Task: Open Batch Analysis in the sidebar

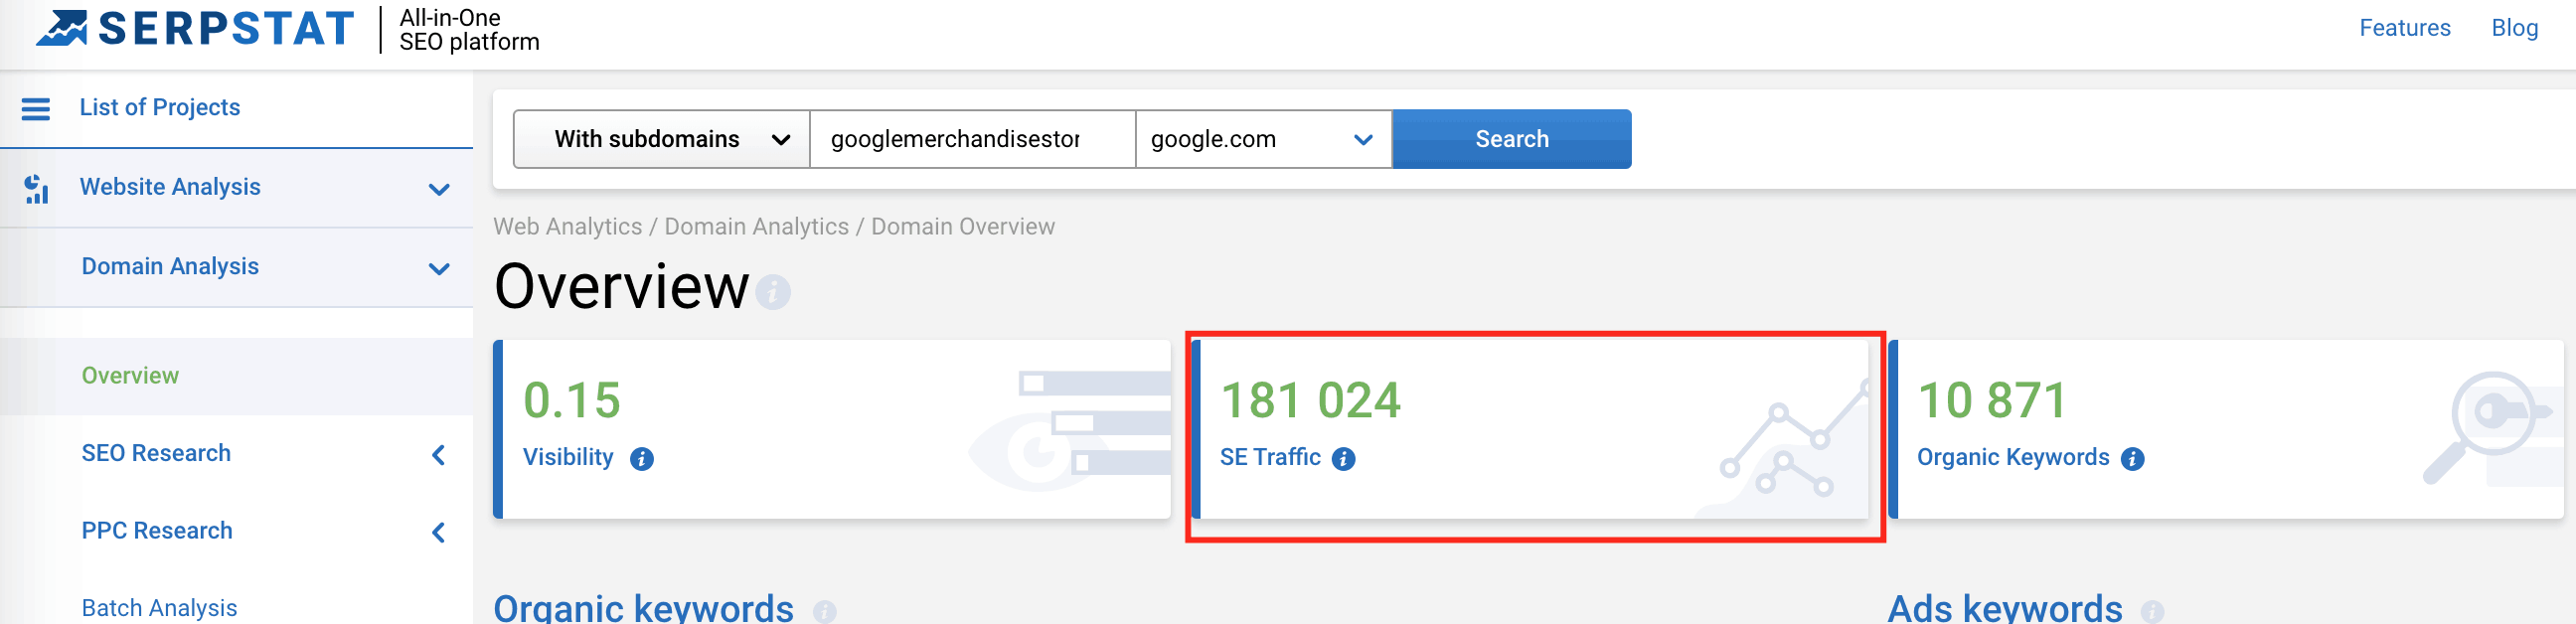Action: tap(159, 608)
